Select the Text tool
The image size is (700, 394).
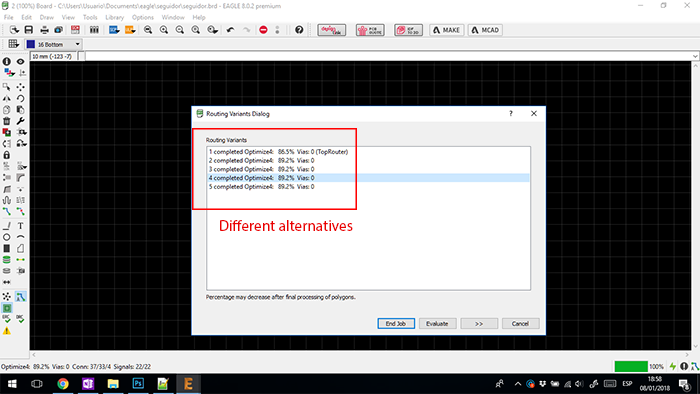point(21,226)
